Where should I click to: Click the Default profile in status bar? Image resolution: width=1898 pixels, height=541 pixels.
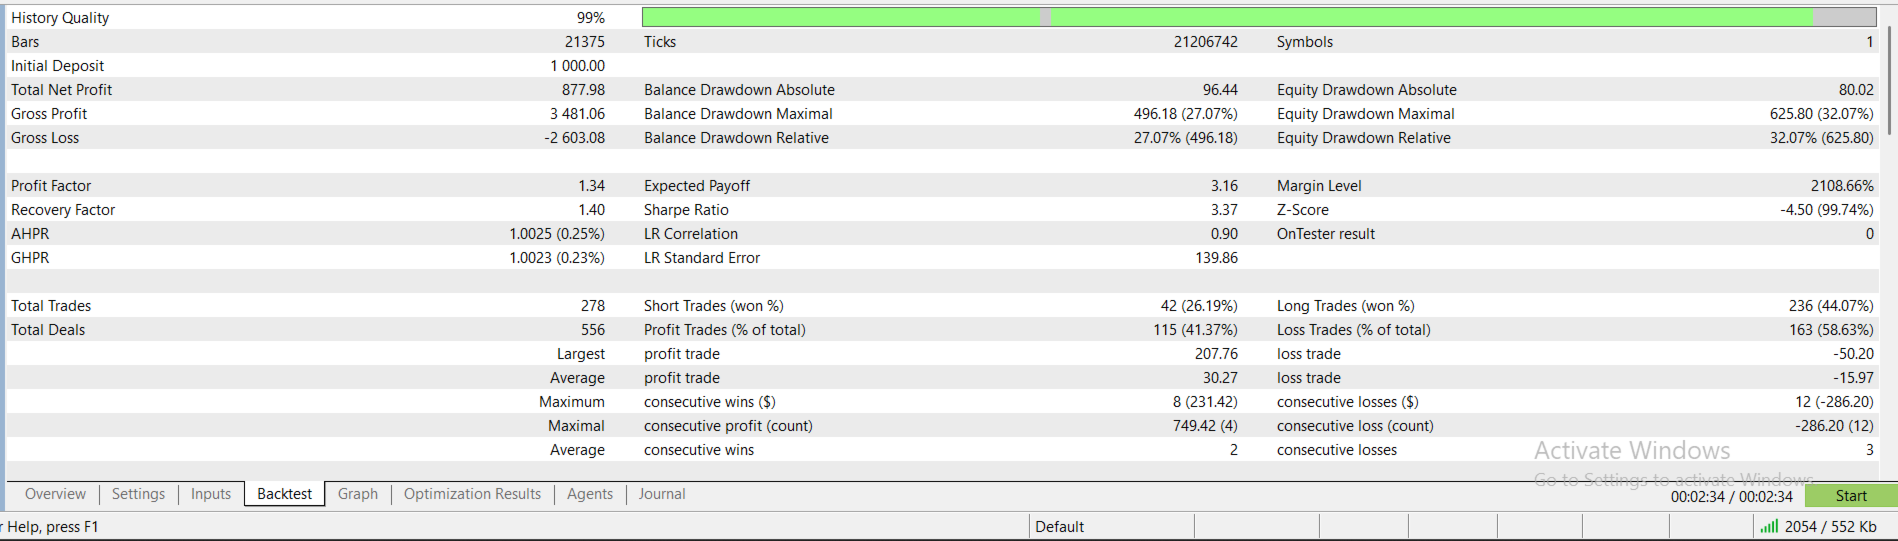(1060, 527)
